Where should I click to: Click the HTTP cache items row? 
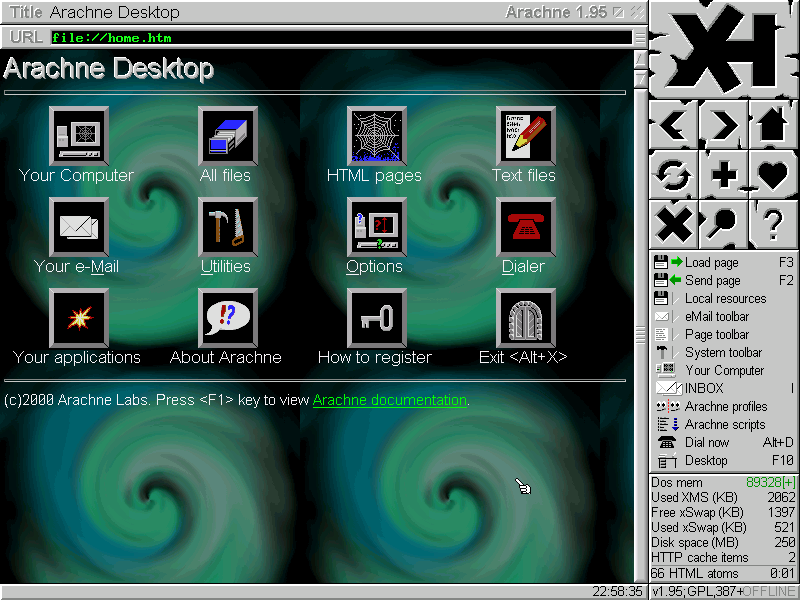point(723,557)
